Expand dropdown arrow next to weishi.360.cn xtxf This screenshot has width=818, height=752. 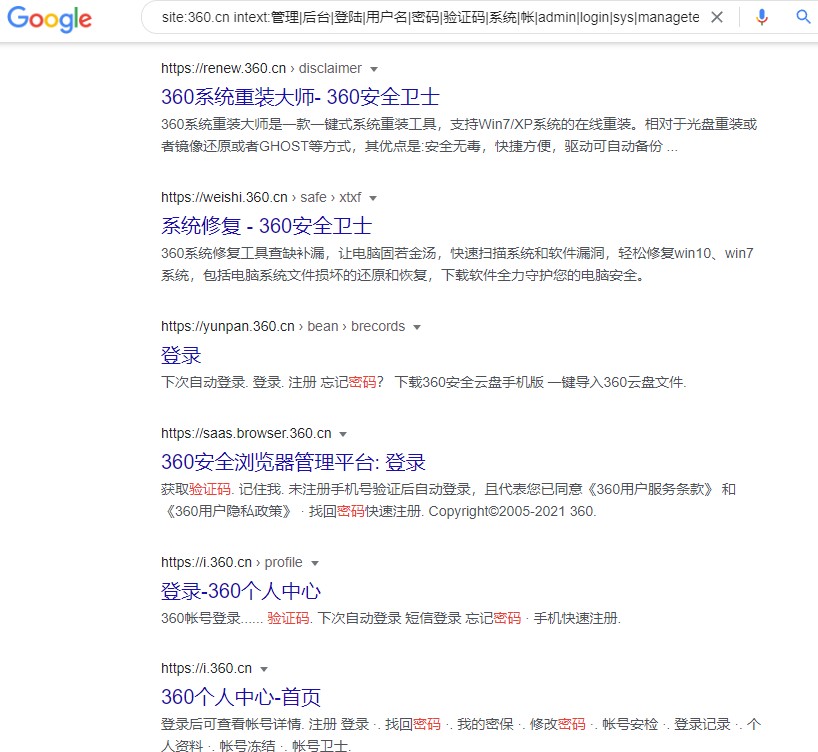coord(372,198)
